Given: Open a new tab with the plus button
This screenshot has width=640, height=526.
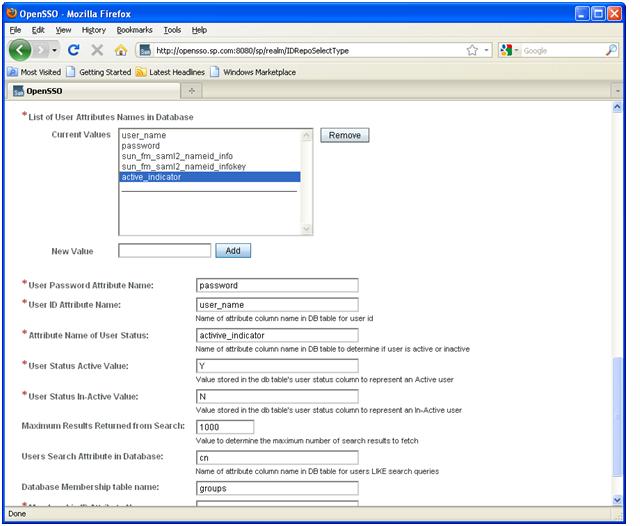Looking at the screenshot, I should (191, 91).
